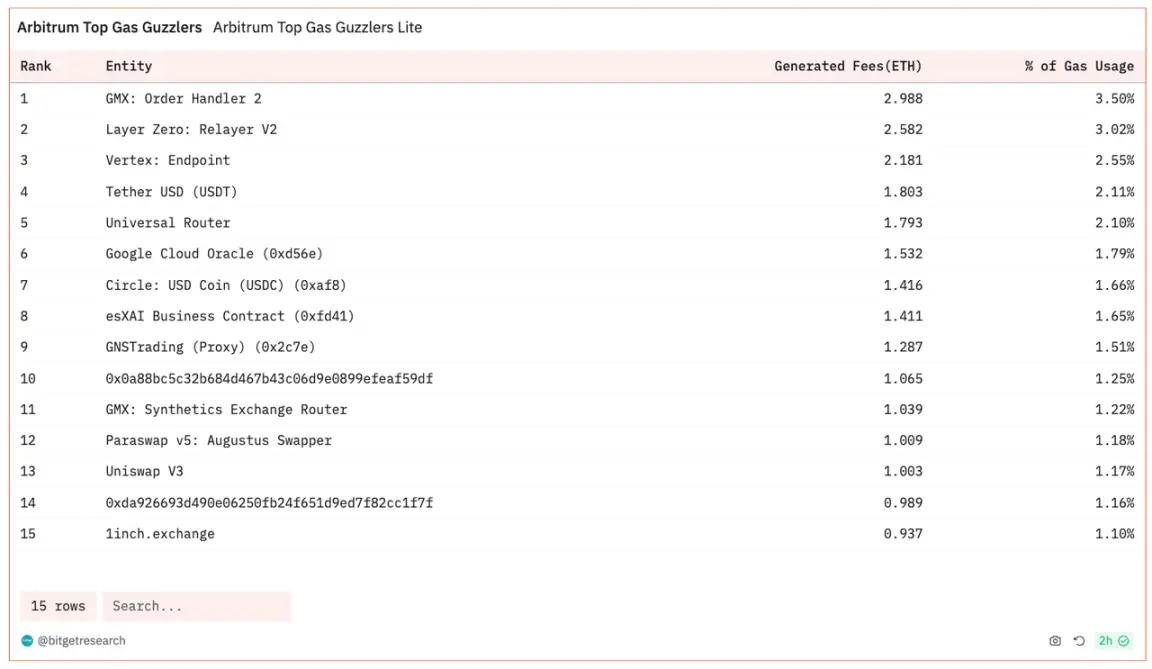Click the fee value 2.582
Image resolution: width=1152 pixels, height=669 pixels.
(903, 129)
